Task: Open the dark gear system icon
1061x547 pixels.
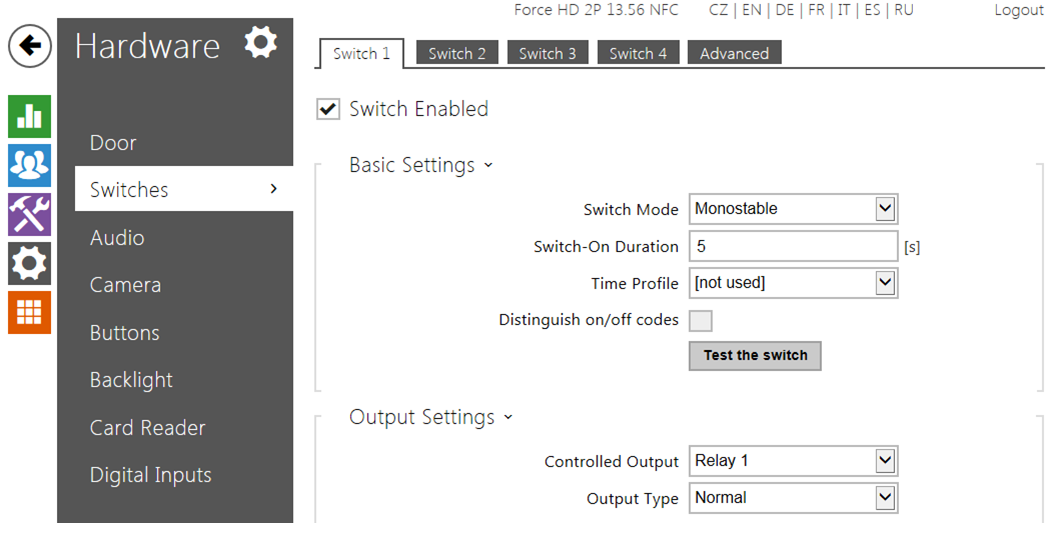Action: tap(29, 264)
